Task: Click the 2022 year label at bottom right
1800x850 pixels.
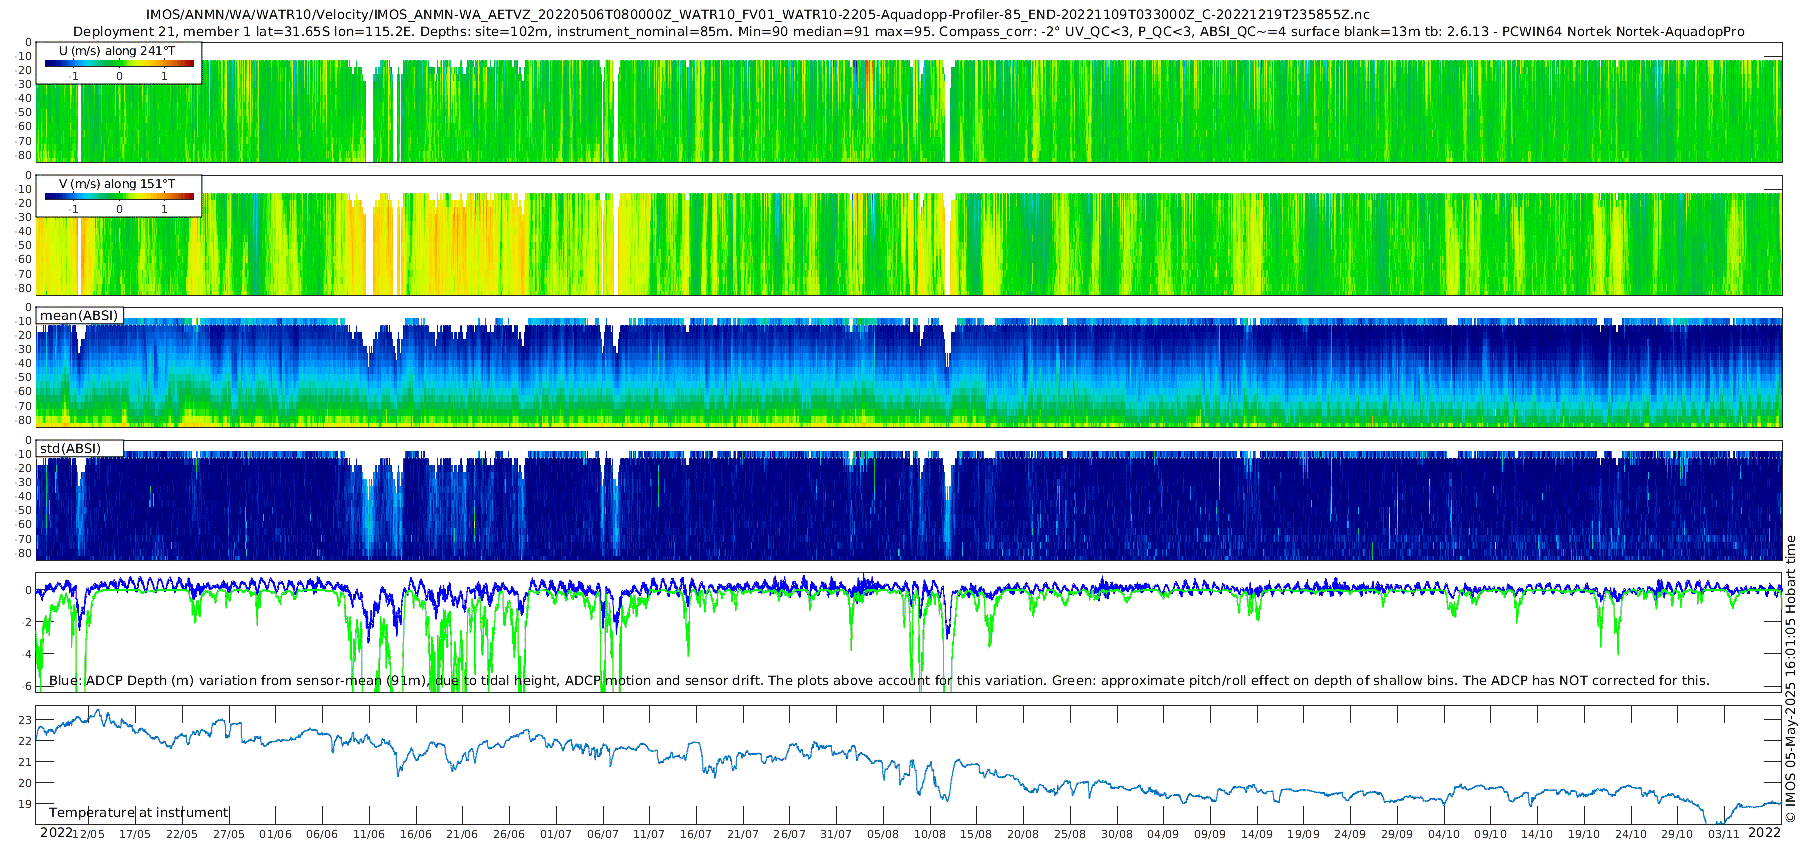Action: click(1764, 833)
